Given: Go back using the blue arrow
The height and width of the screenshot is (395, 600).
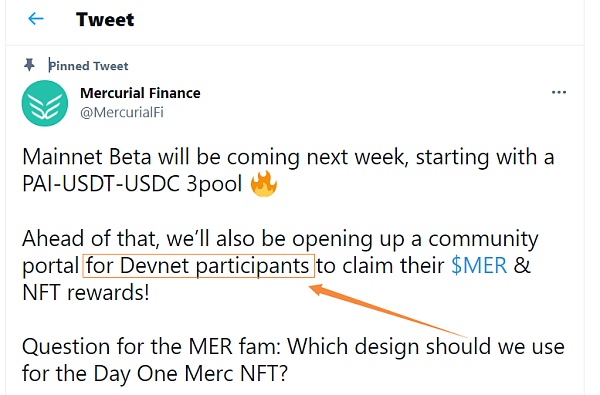Looking at the screenshot, I should [36, 18].
